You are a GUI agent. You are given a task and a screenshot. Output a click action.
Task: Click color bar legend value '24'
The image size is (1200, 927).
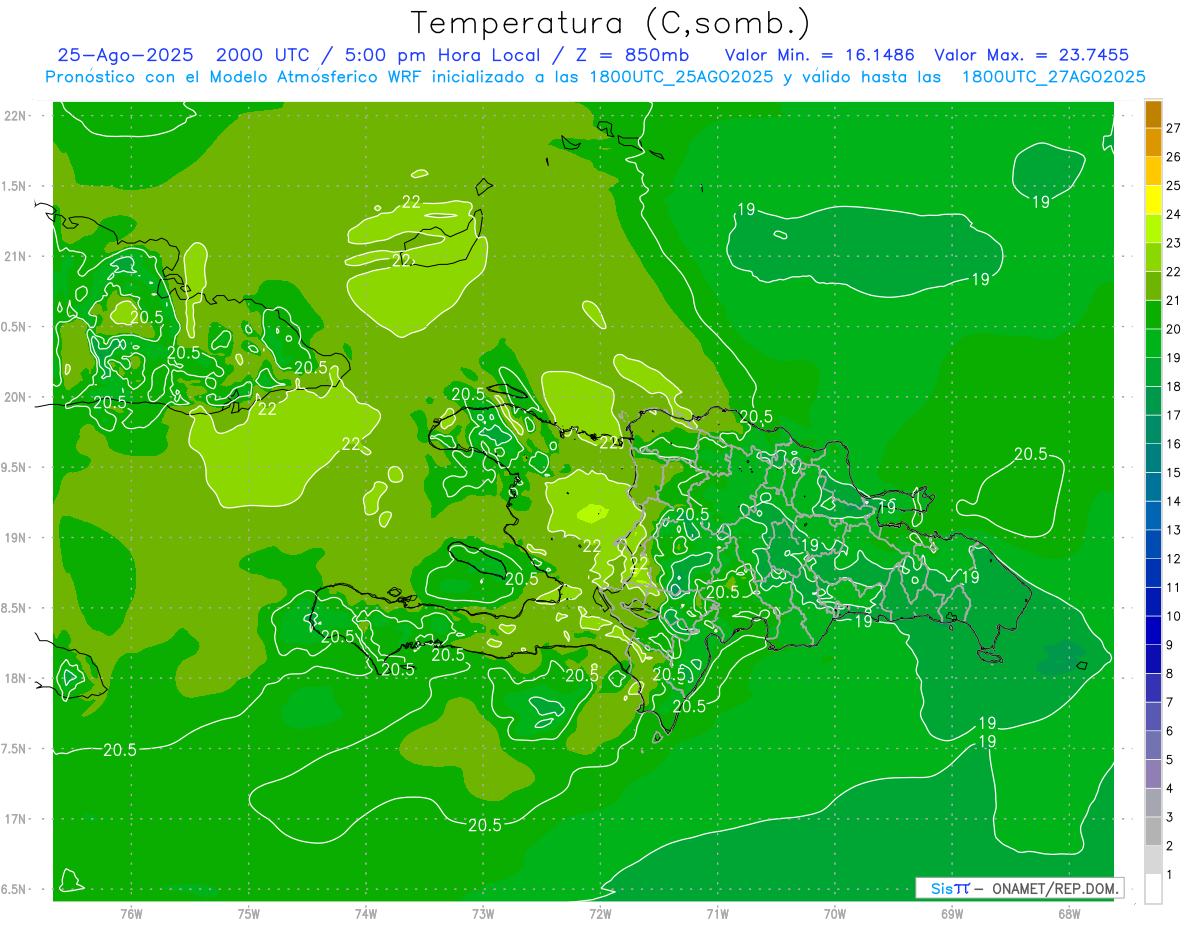click(1174, 214)
